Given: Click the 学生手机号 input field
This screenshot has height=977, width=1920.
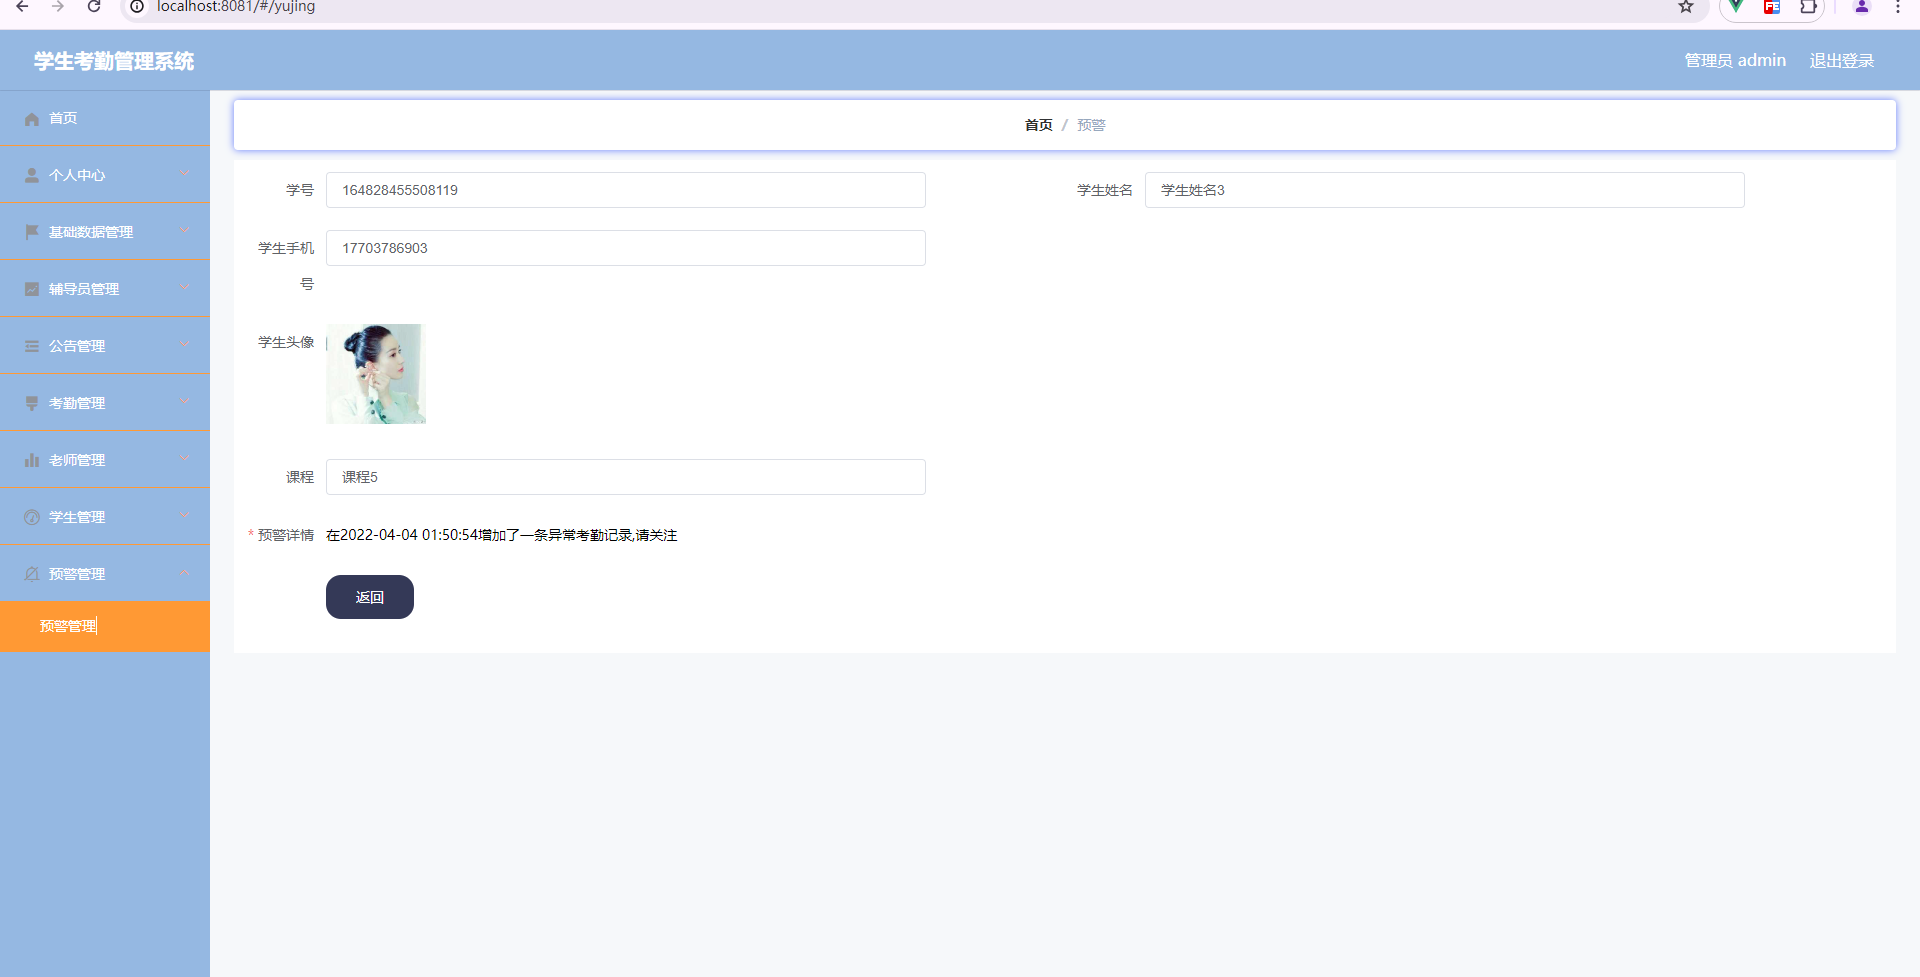Looking at the screenshot, I should pos(626,248).
